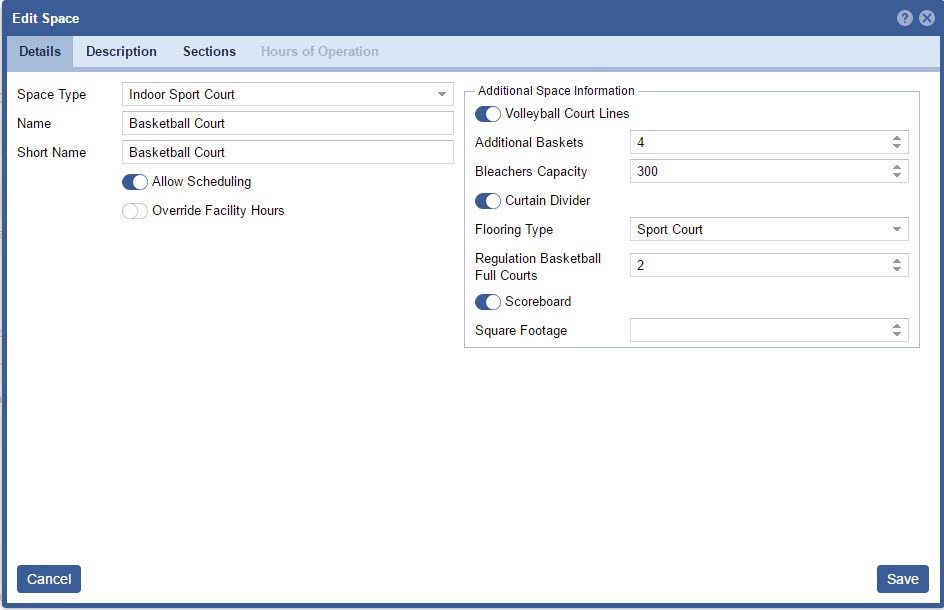Select the Details tab
Viewport: 944px width, 610px height.
(x=40, y=52)
